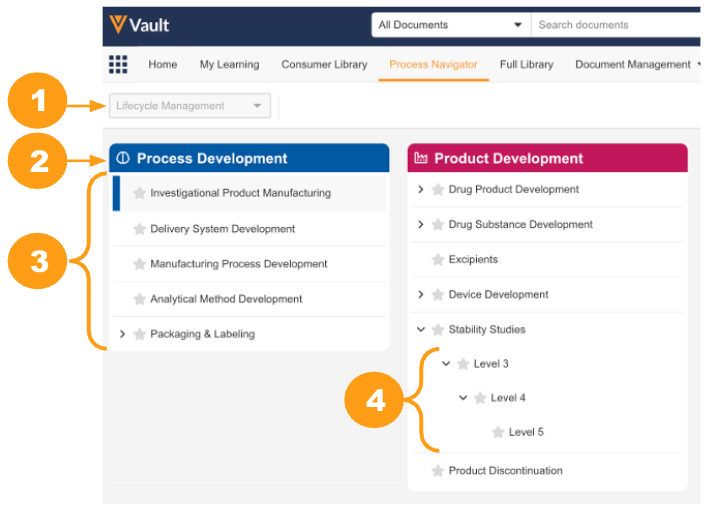Star the Delivery System Development process

point(140,229)
